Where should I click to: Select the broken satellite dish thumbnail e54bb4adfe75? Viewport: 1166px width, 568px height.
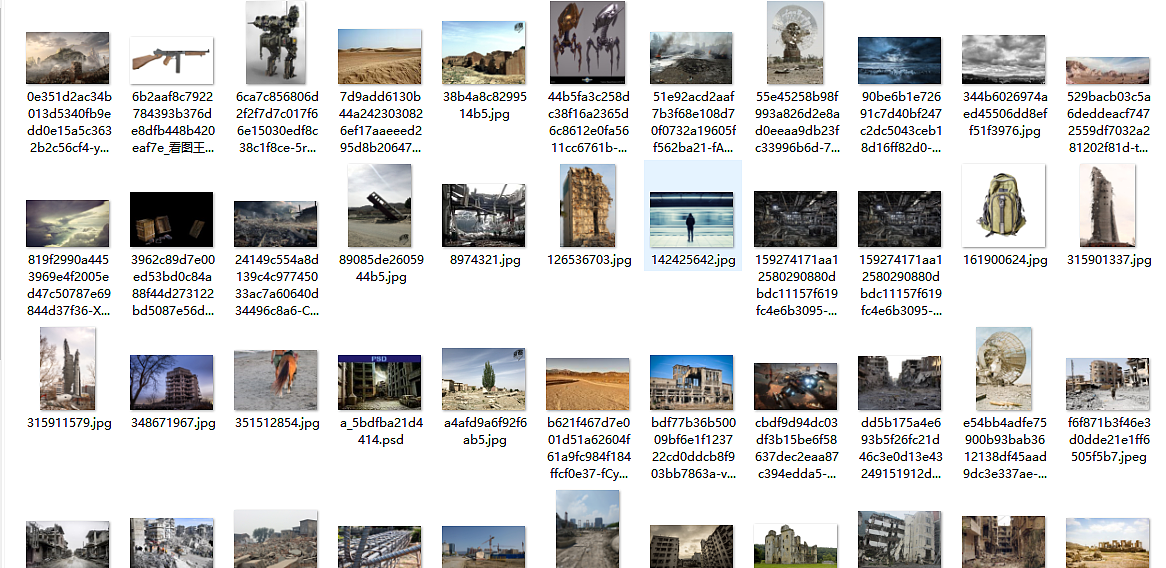(1003, 368)
